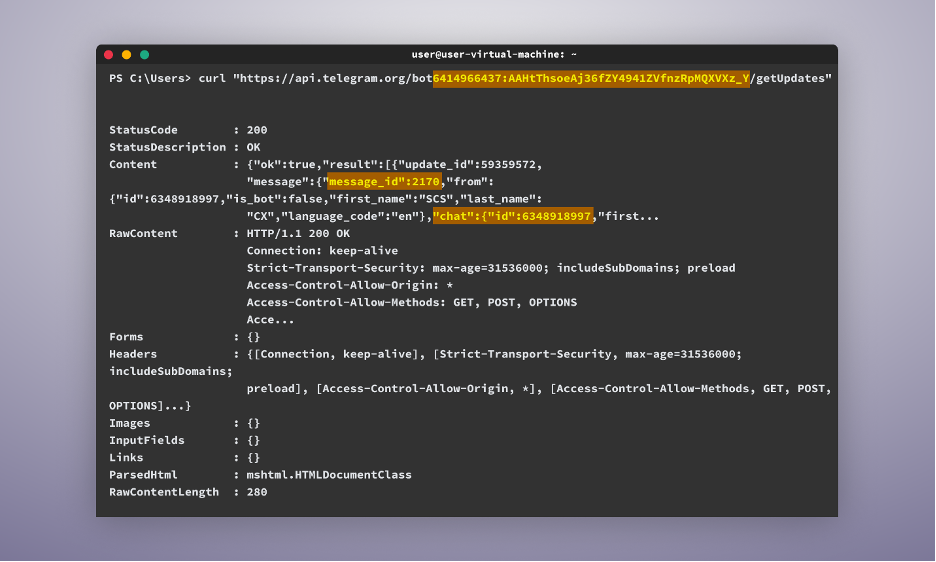
Task: Click the HTTP/1.1 200 OK line
Action: (298, 234)
